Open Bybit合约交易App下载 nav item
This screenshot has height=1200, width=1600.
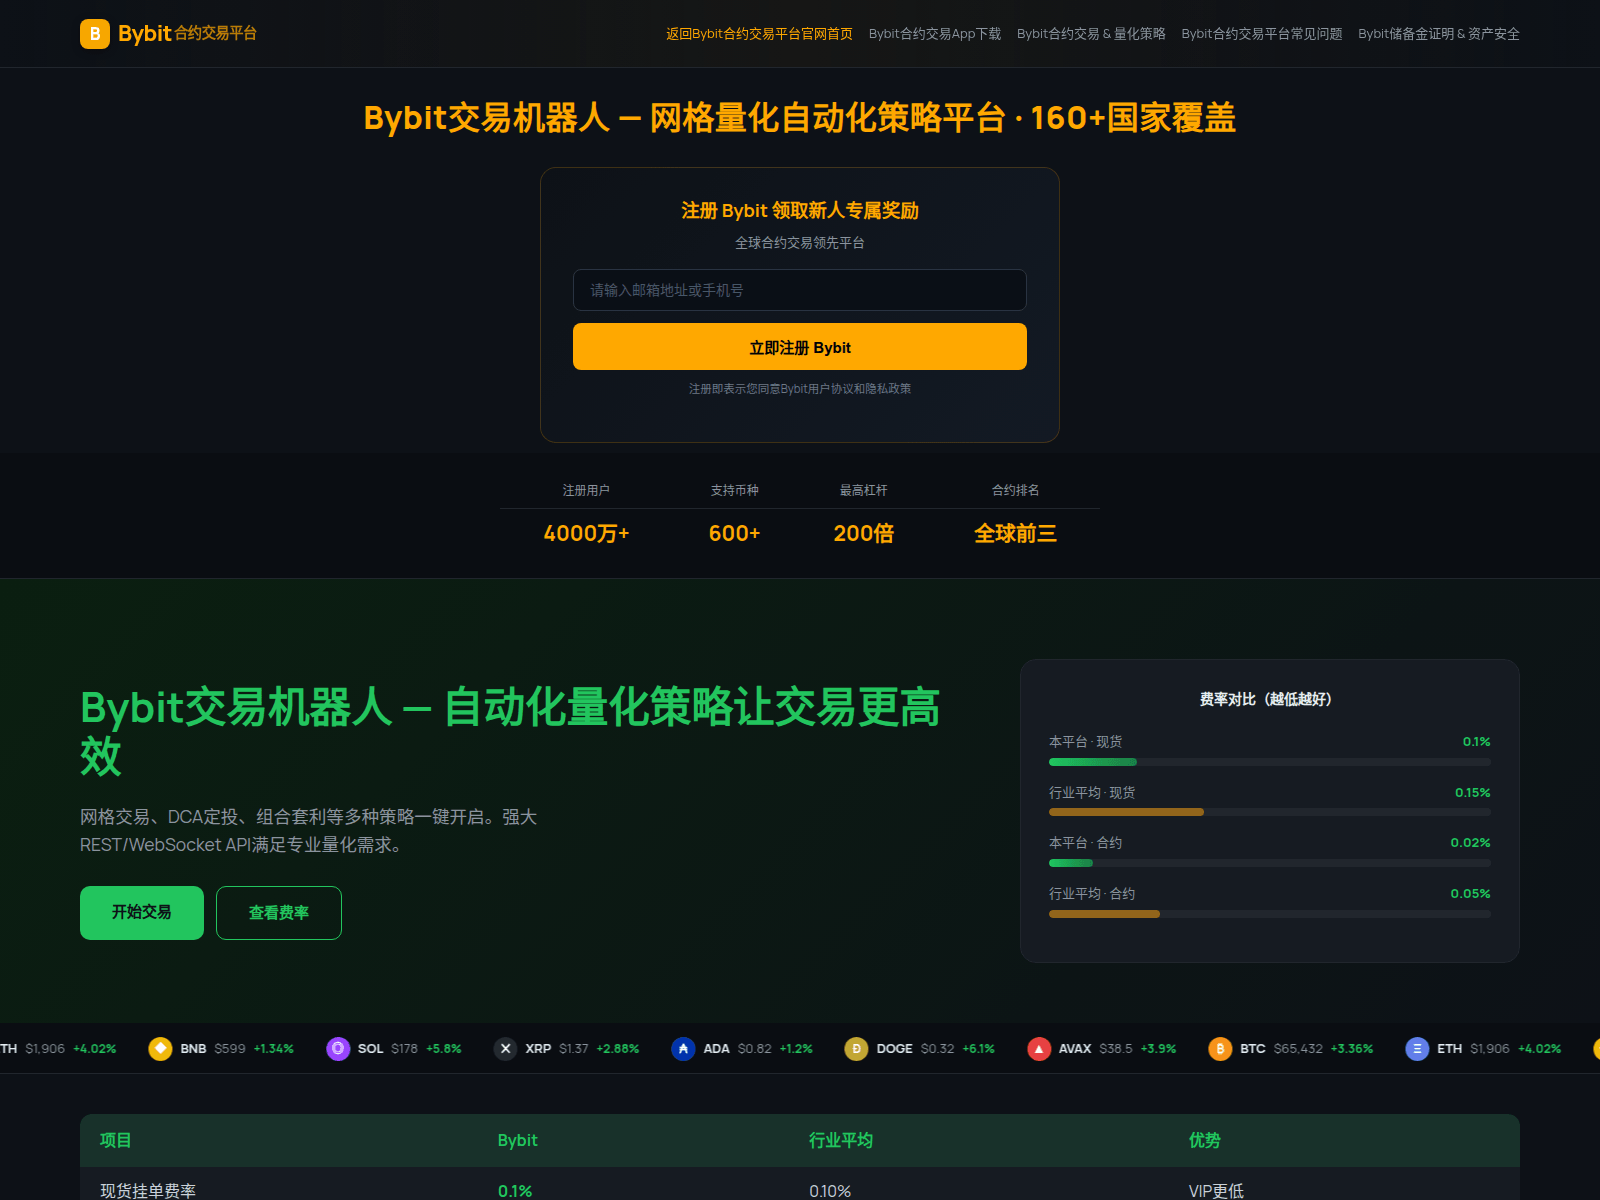coord(935,34)
